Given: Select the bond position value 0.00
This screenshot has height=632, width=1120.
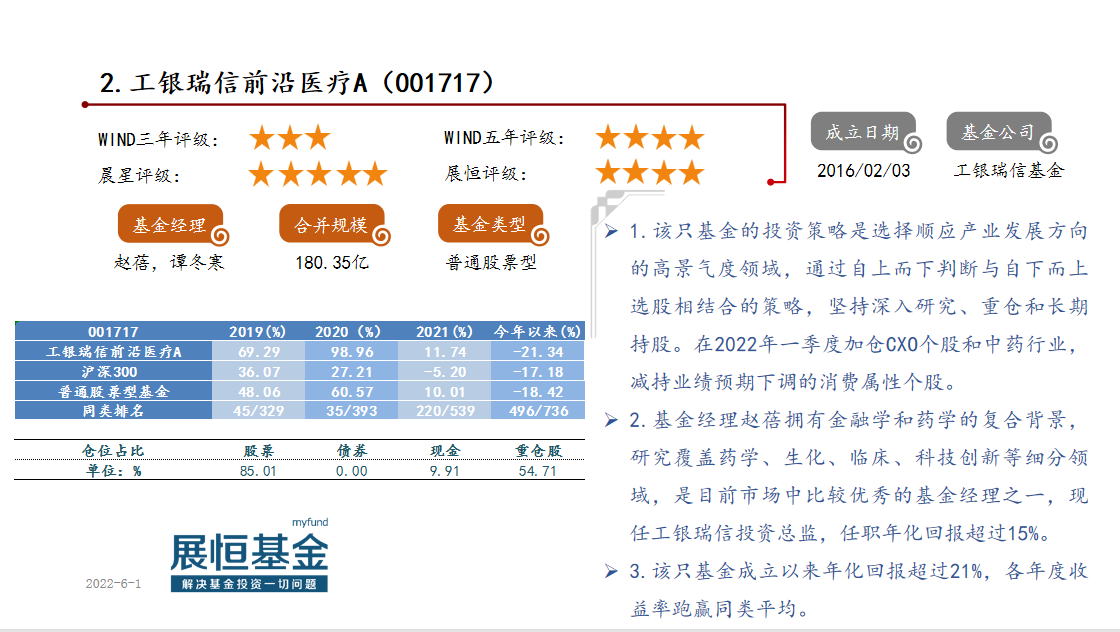Looking at the screenshot, I should (x=351, y=471).
